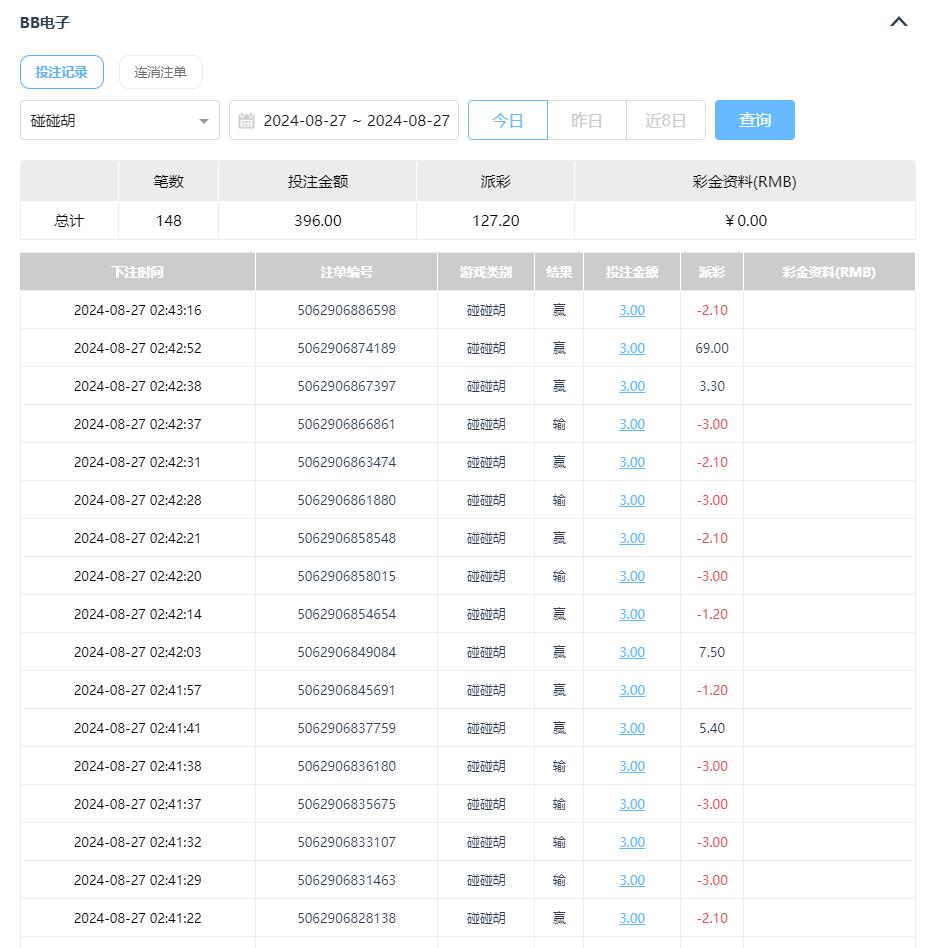Select the 投注记录 tab

(x=62, y=72)
